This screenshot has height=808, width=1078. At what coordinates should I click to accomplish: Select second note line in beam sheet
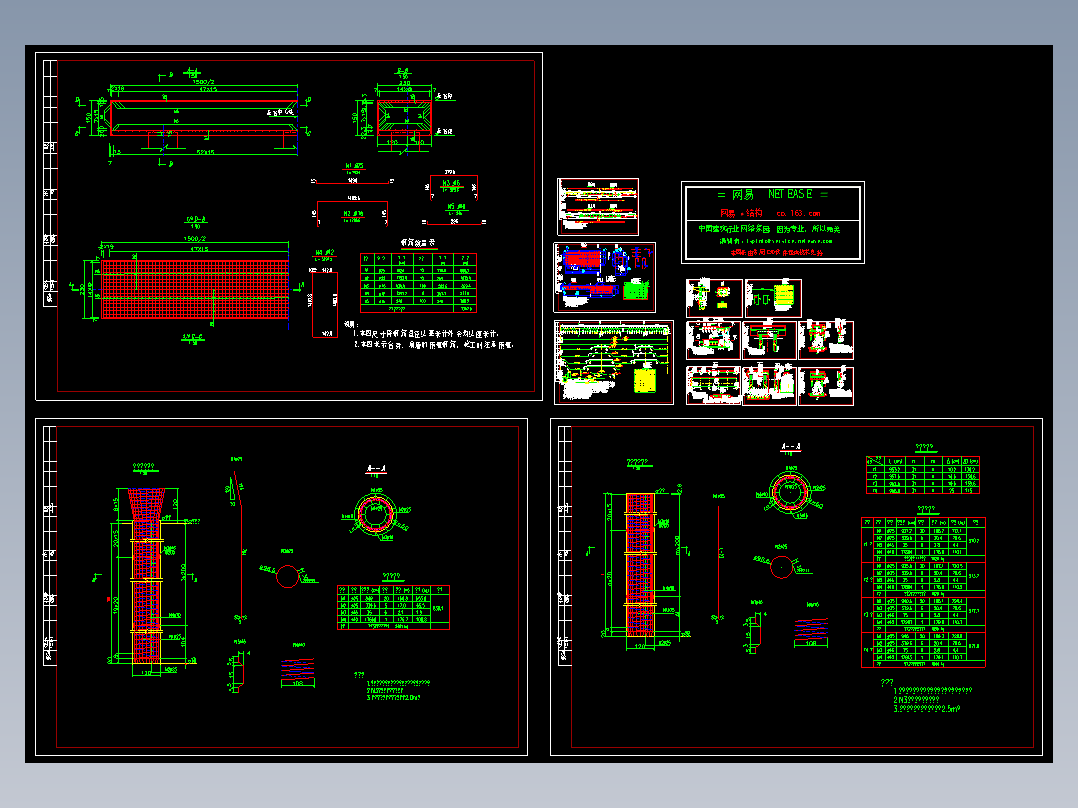point(433,345)
